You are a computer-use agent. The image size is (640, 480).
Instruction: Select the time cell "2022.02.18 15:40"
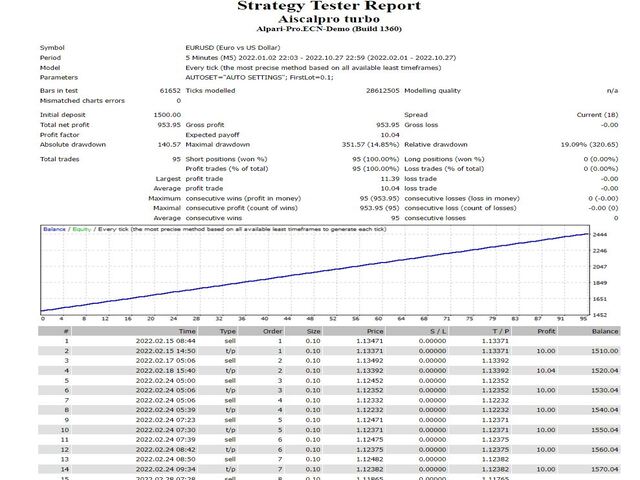coord(165,371)
